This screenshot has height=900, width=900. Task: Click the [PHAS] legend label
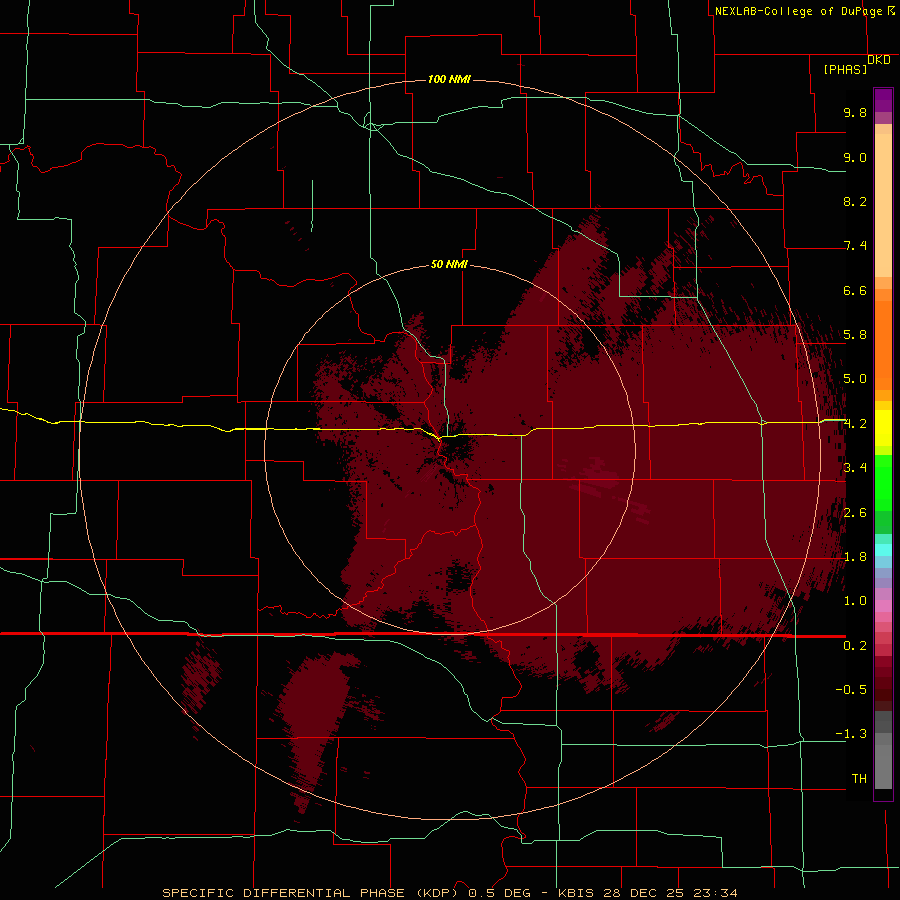coord(845,70)
